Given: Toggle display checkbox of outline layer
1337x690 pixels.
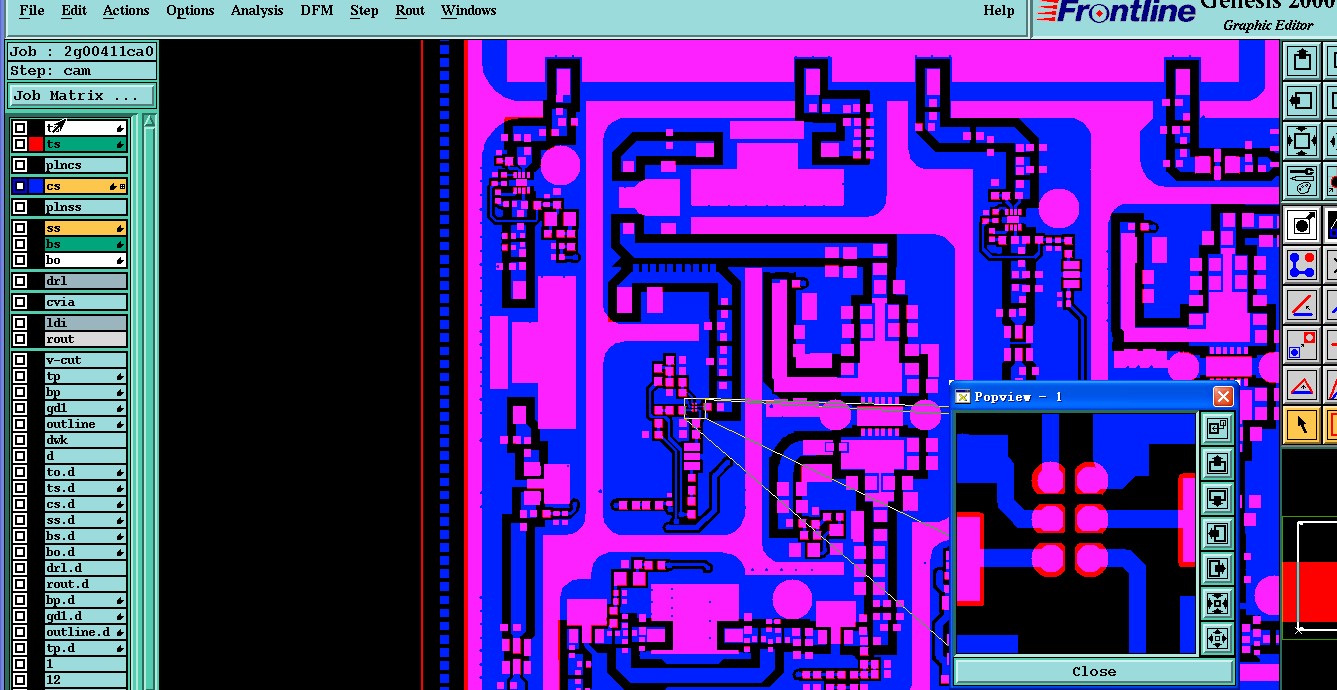Looking at the screenshot, I should click(20, 424).
